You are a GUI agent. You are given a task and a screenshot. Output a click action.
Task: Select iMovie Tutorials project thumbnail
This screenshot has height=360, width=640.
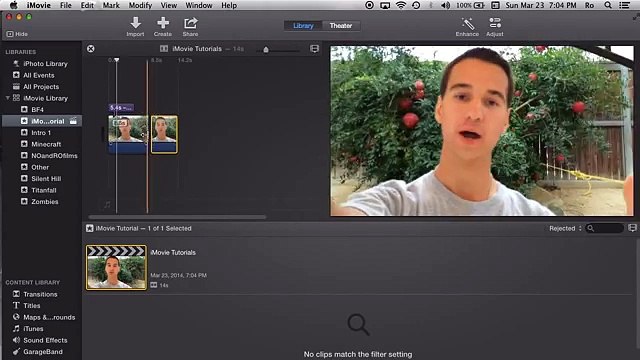pos(116,267)
